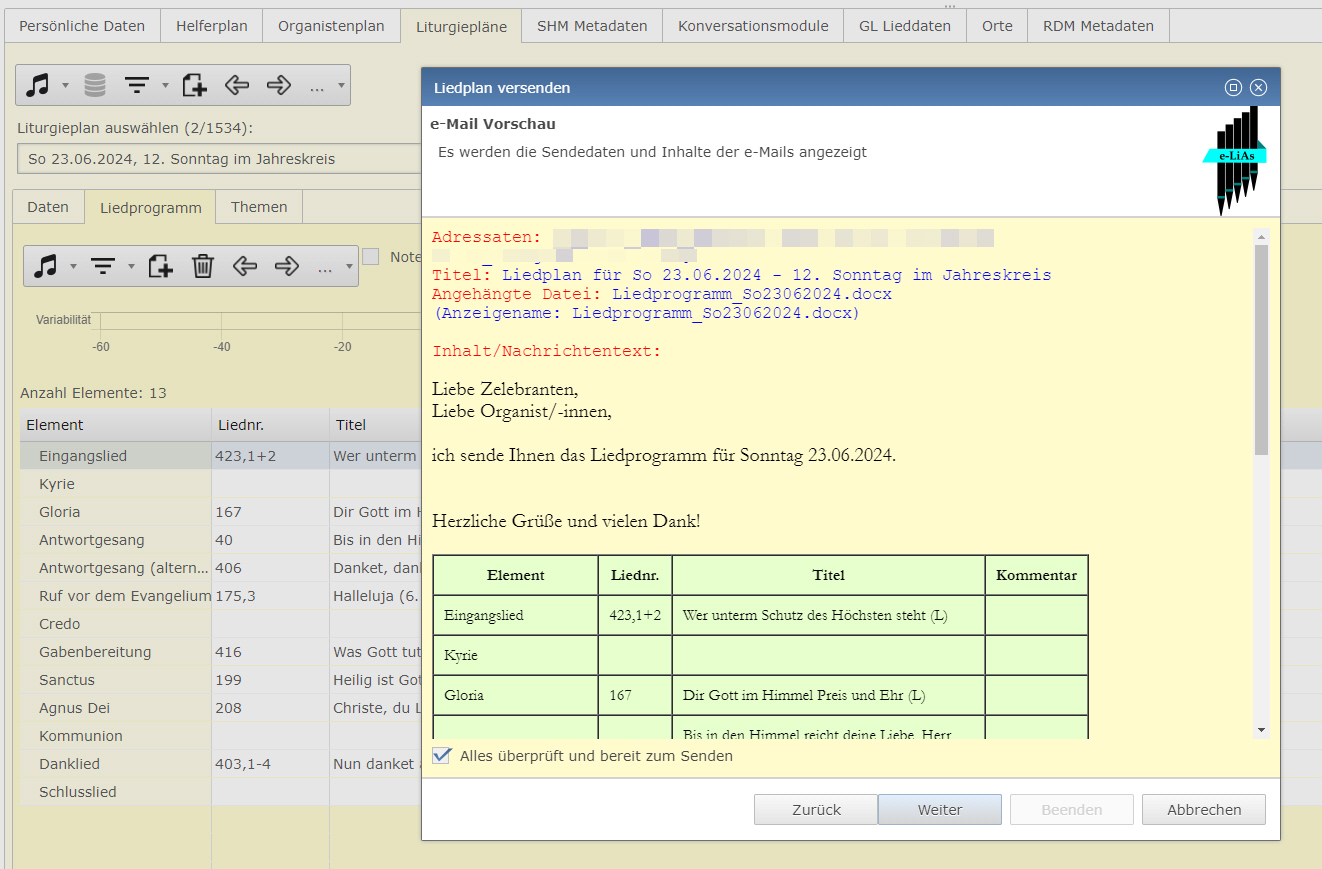The image size is (1322, 869).
Task: Open the Helferplan tab
Action: 212,26
